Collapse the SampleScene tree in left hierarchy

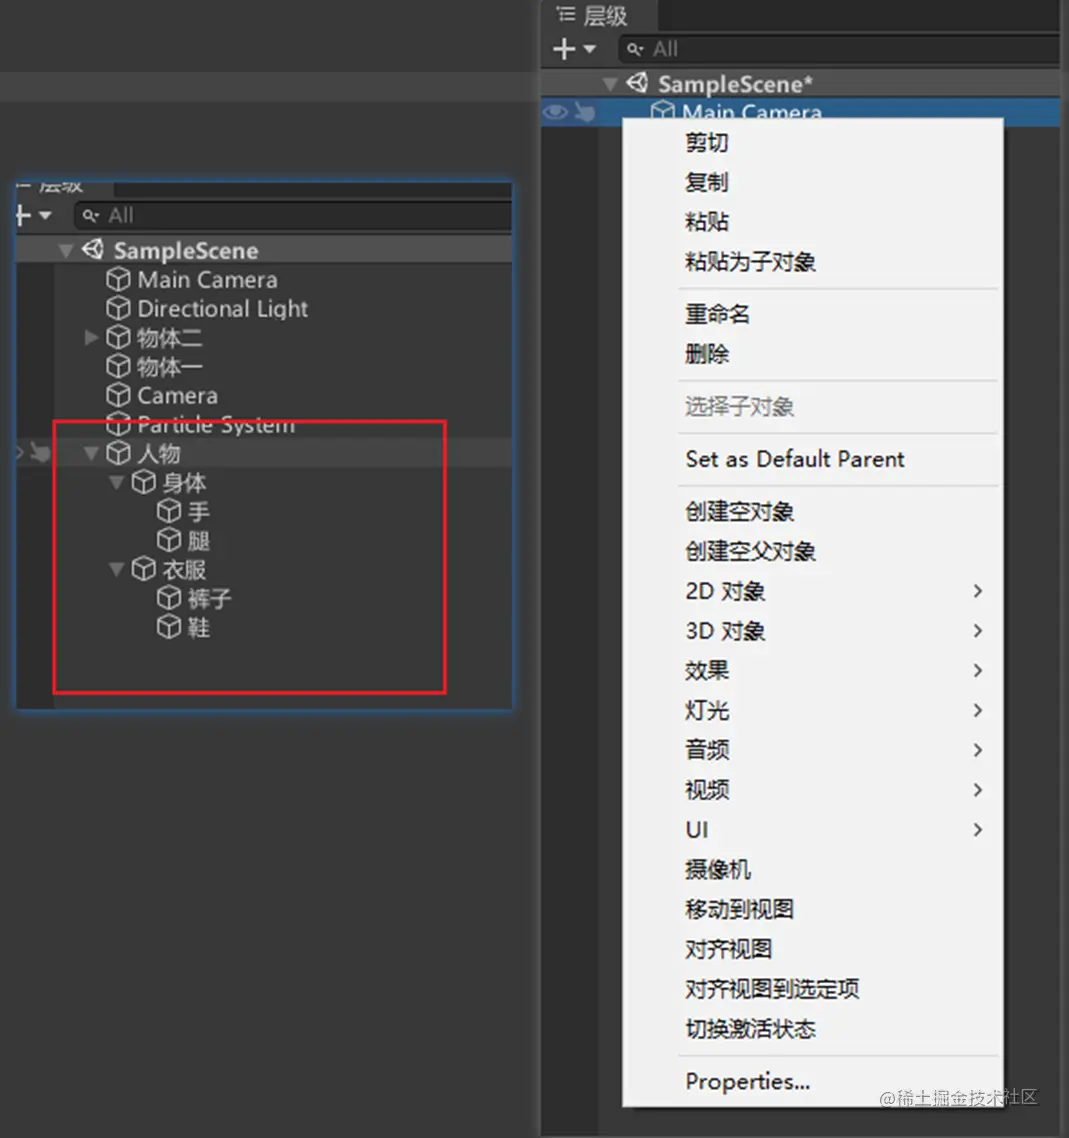(x=66, y=251)
